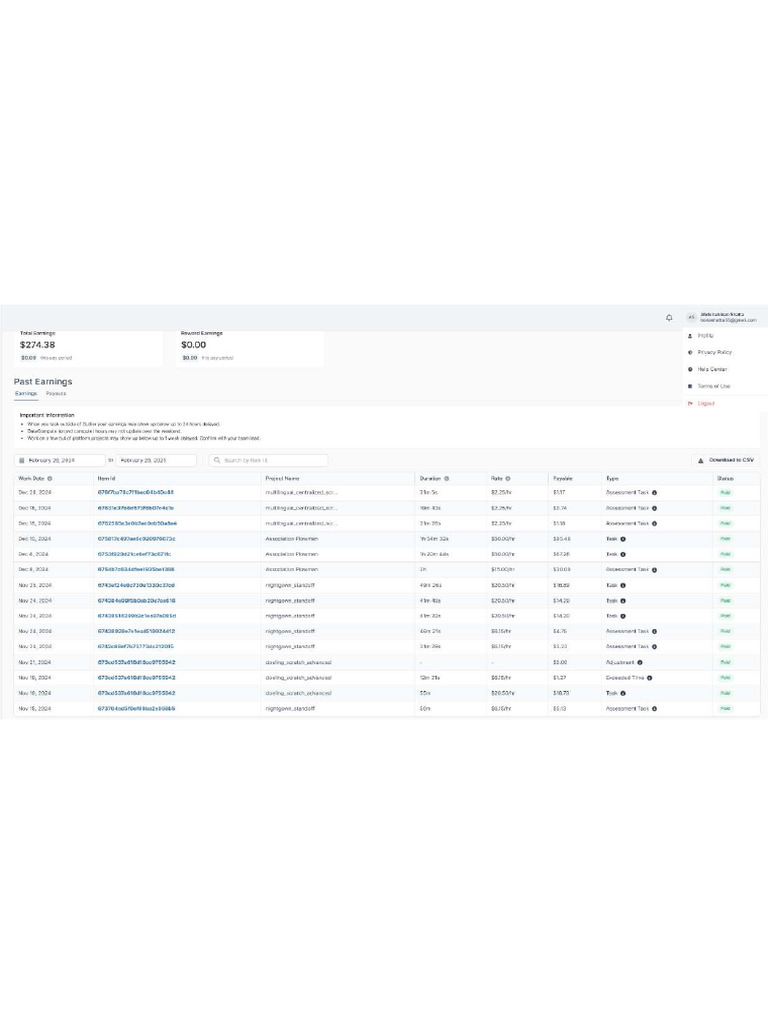
Task: Open the notifications bell icon
Action: [x=669, y=318]
